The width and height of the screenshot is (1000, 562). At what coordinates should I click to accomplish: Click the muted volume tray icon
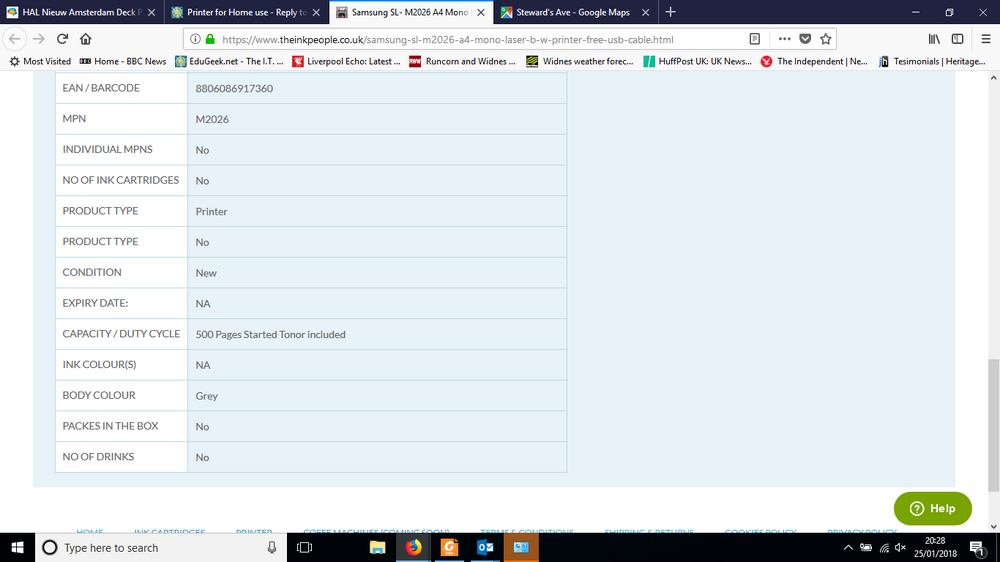901,547
